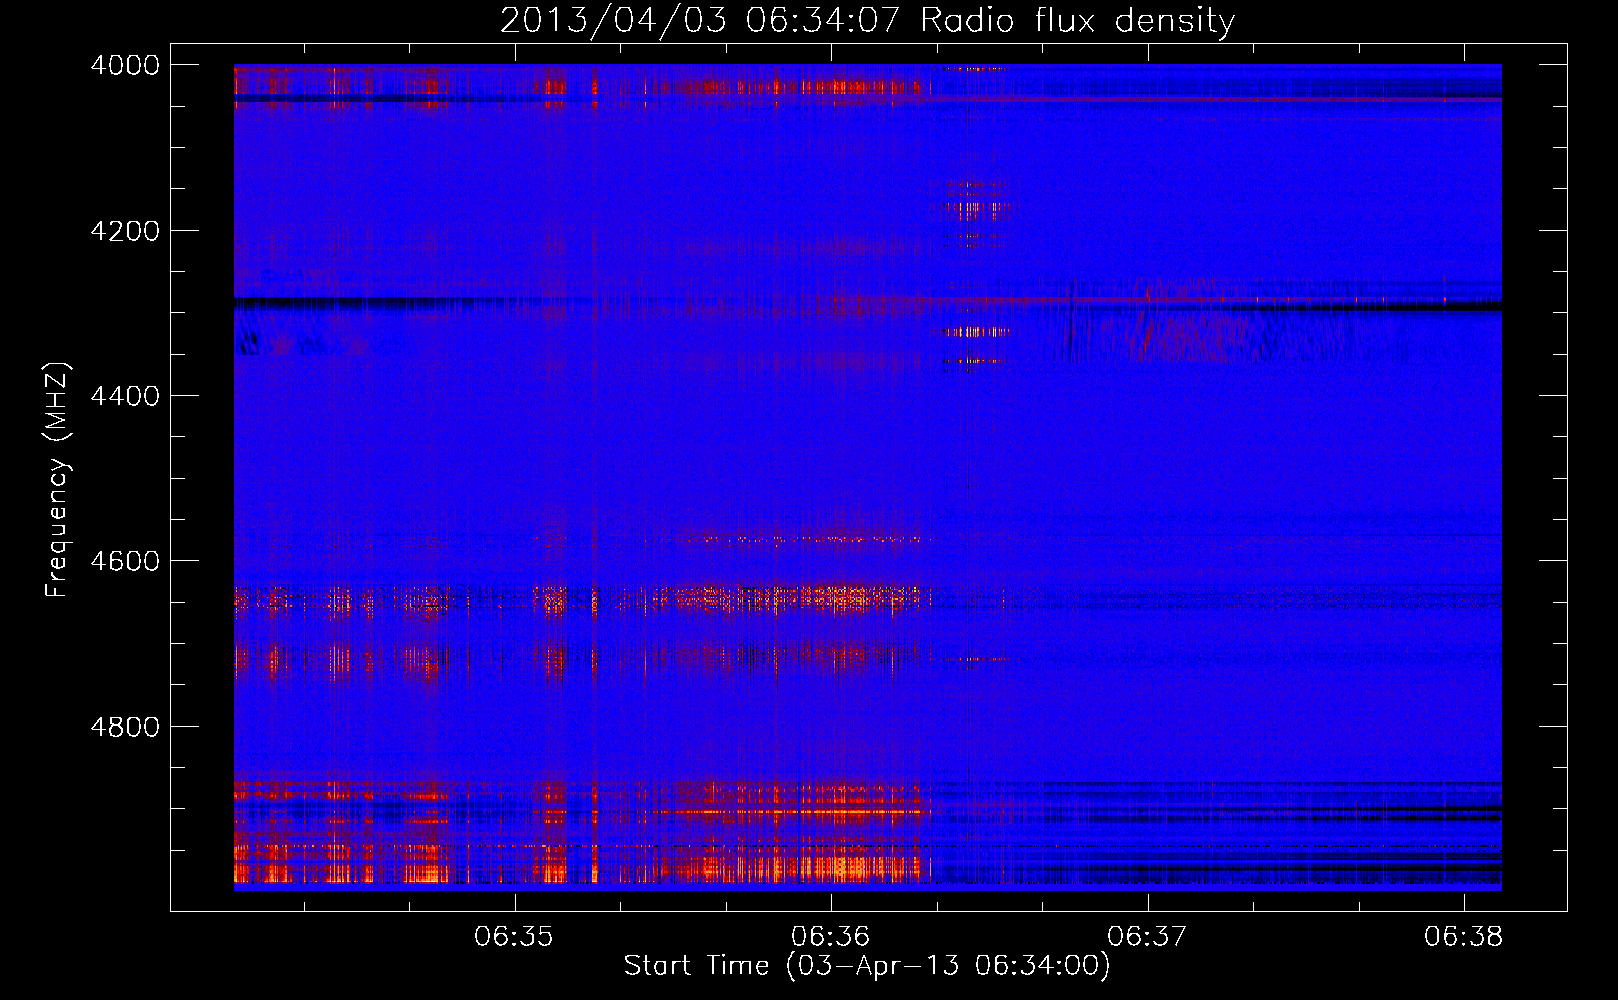The height and width of the screenshot is (1000, 1618).
Task: Click the "4800" frequency axis label
Action: [x=125, y=726]
